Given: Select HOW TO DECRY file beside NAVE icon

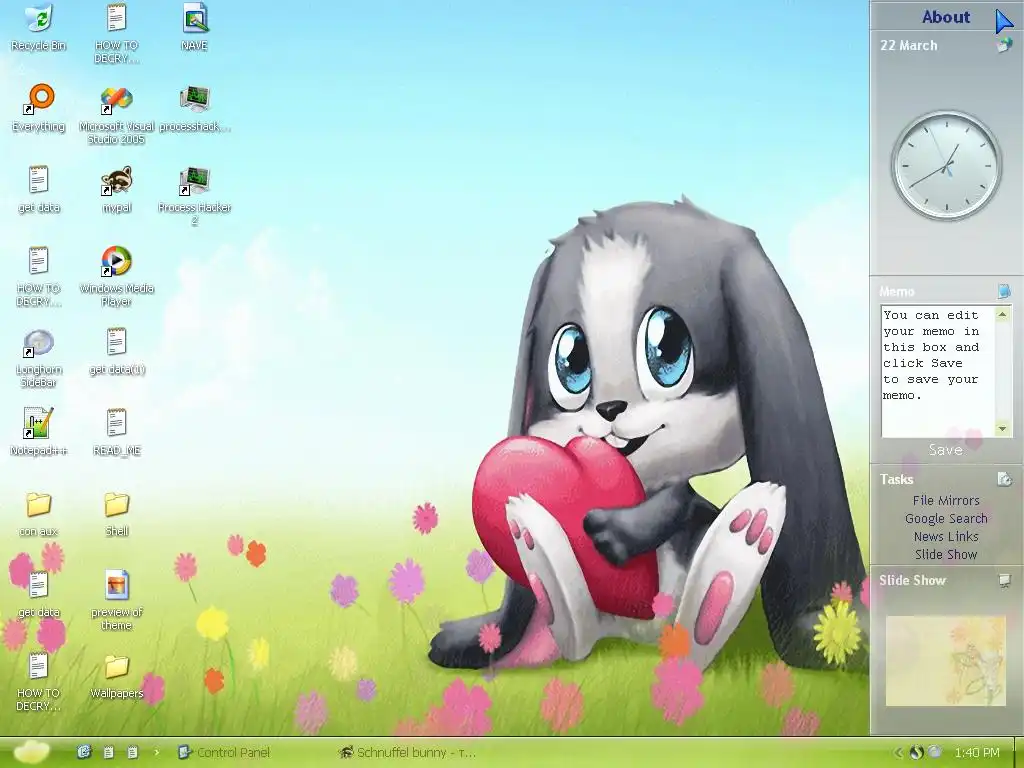Looking at the screenshot, I should click(x=116, y=34).
